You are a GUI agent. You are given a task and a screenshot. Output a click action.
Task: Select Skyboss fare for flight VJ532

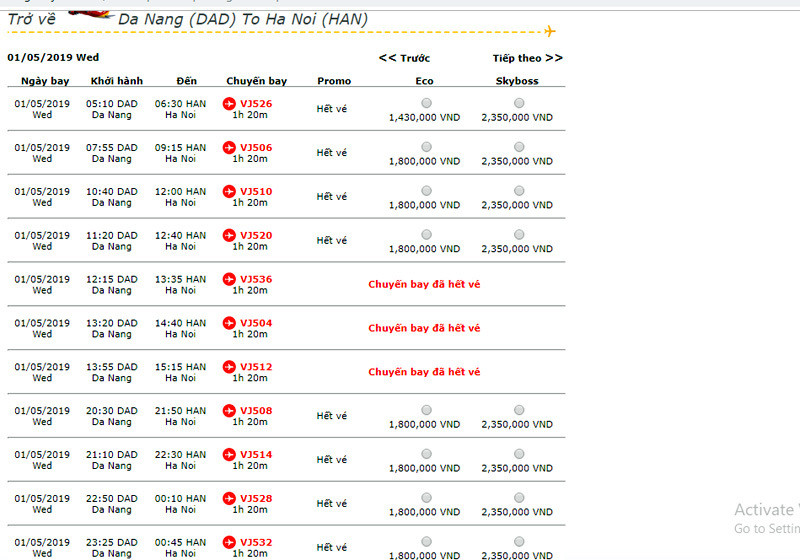coord(519,542)
